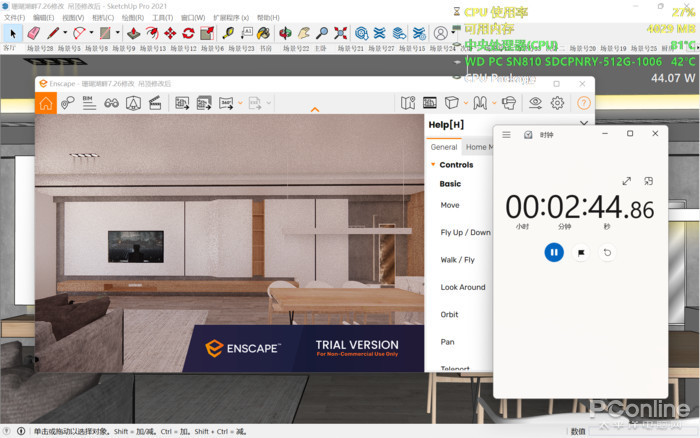Switch to the General help tab
The height and width of the screenshot is (438, 700).
(444, 147)
